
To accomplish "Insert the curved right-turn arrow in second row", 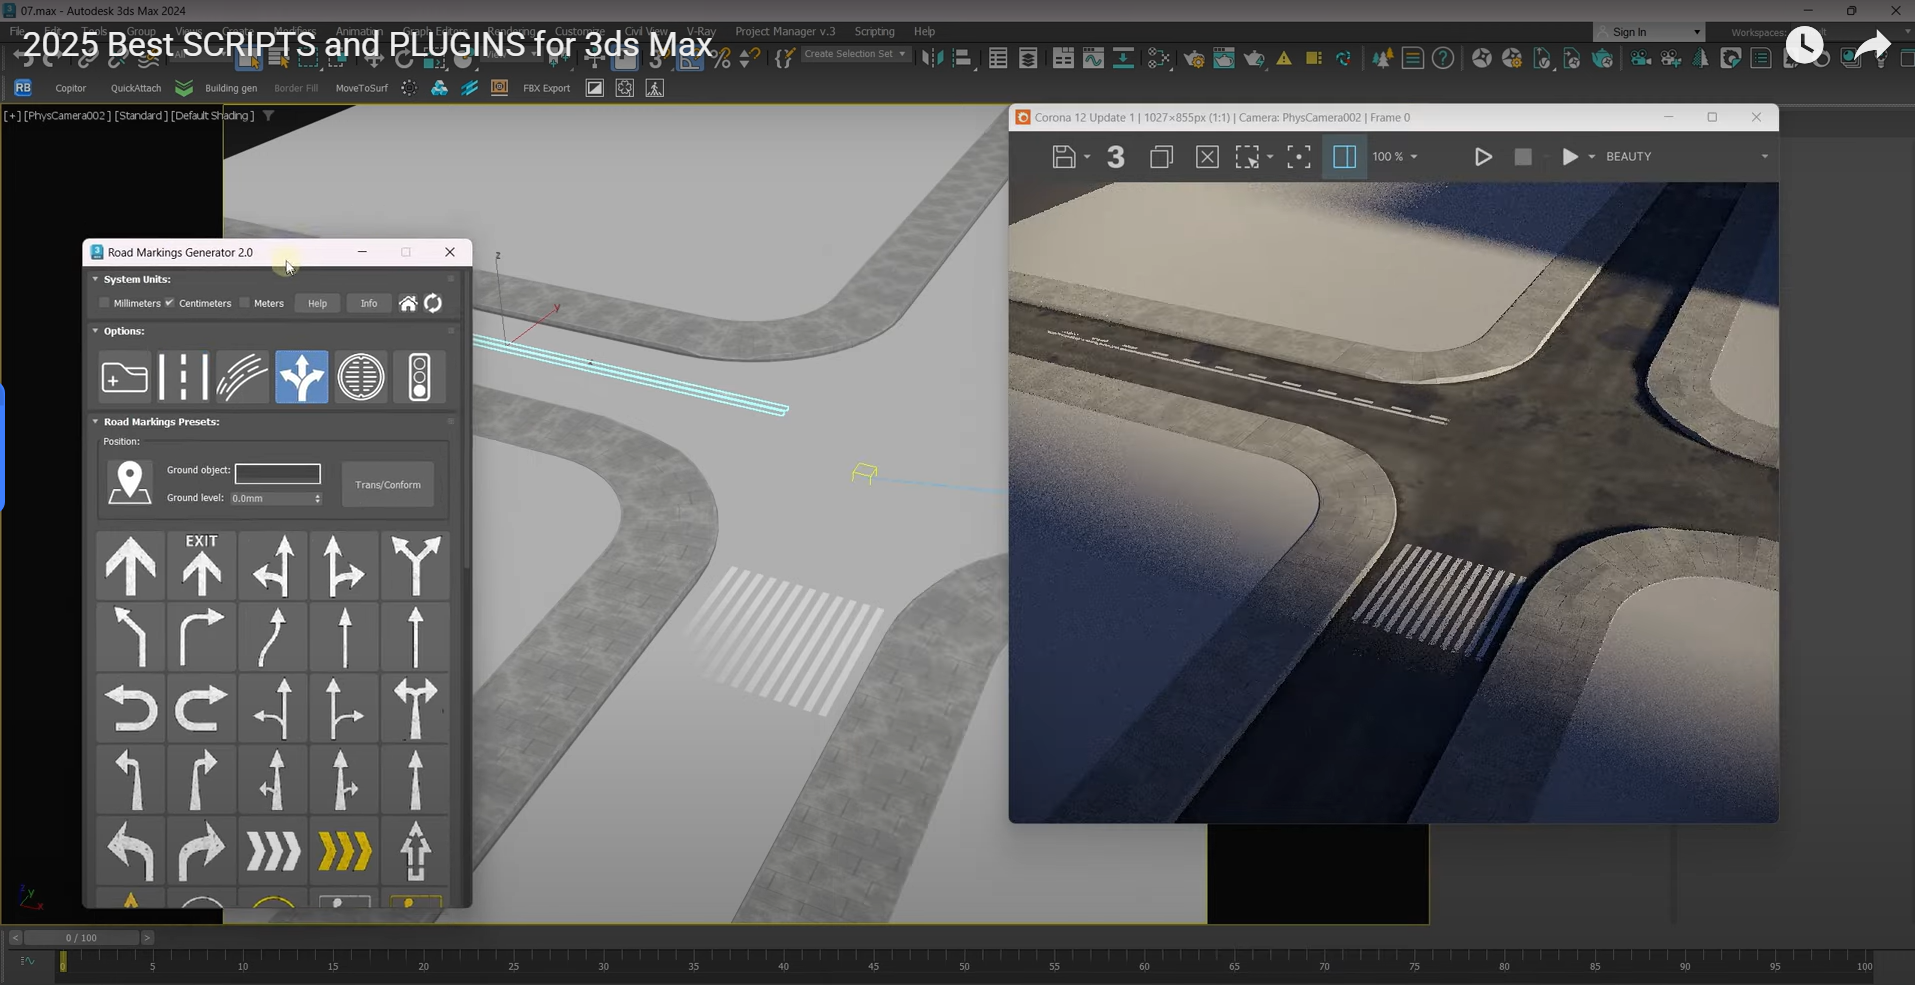I will (x=201, y=637).
